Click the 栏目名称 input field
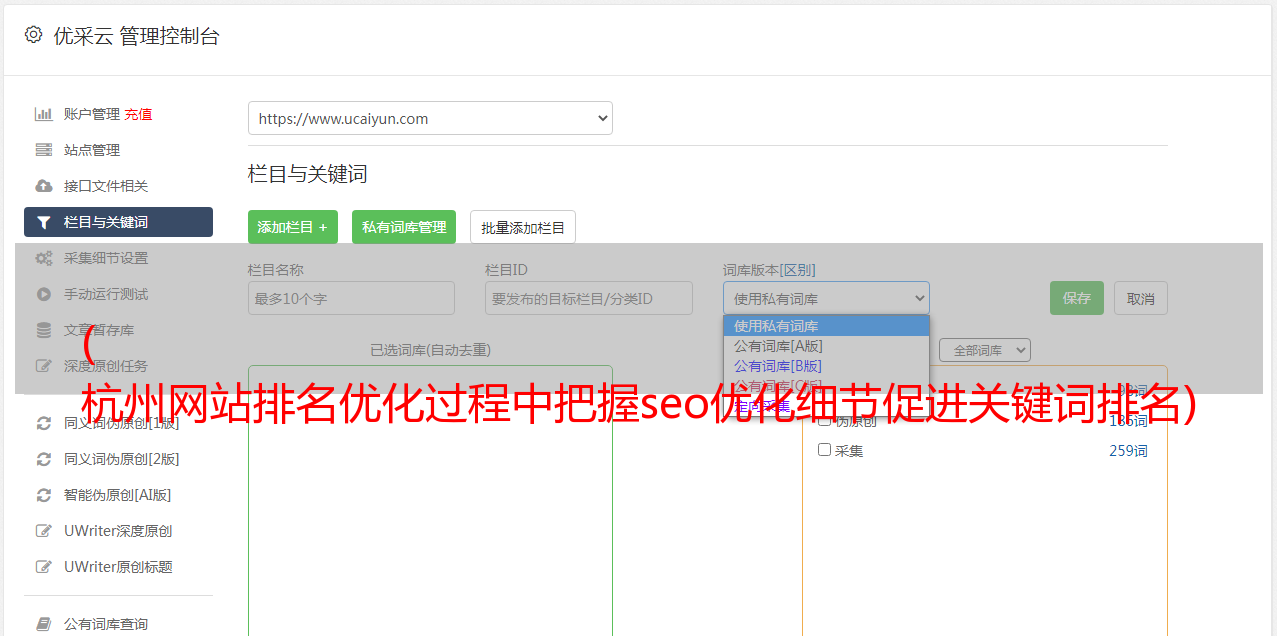Viewport: 1277px width, 636px height. click(x=351, y=298)
